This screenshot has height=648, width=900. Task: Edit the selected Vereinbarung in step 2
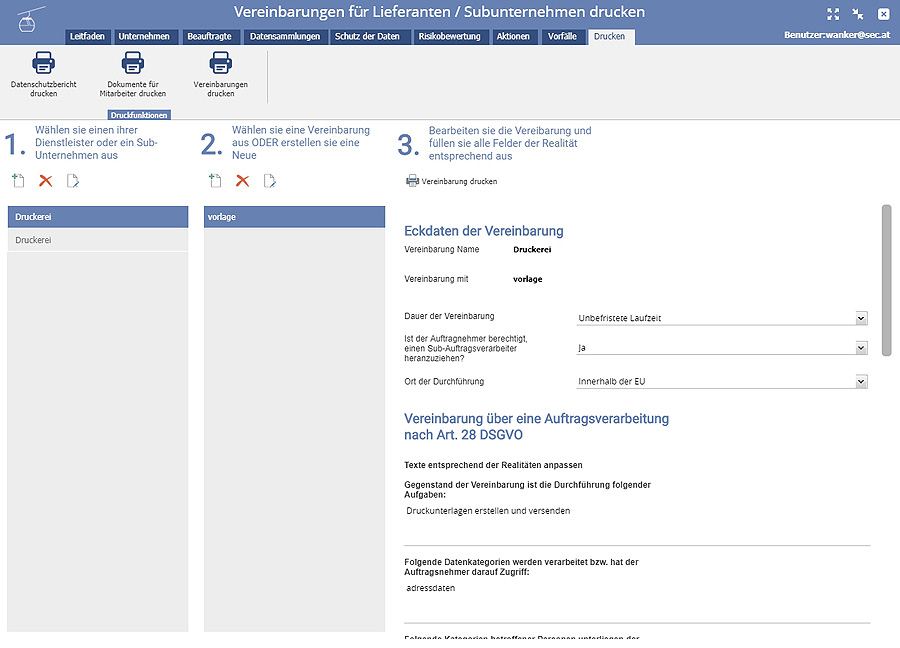pyautogui.click(x=270, y=181)
